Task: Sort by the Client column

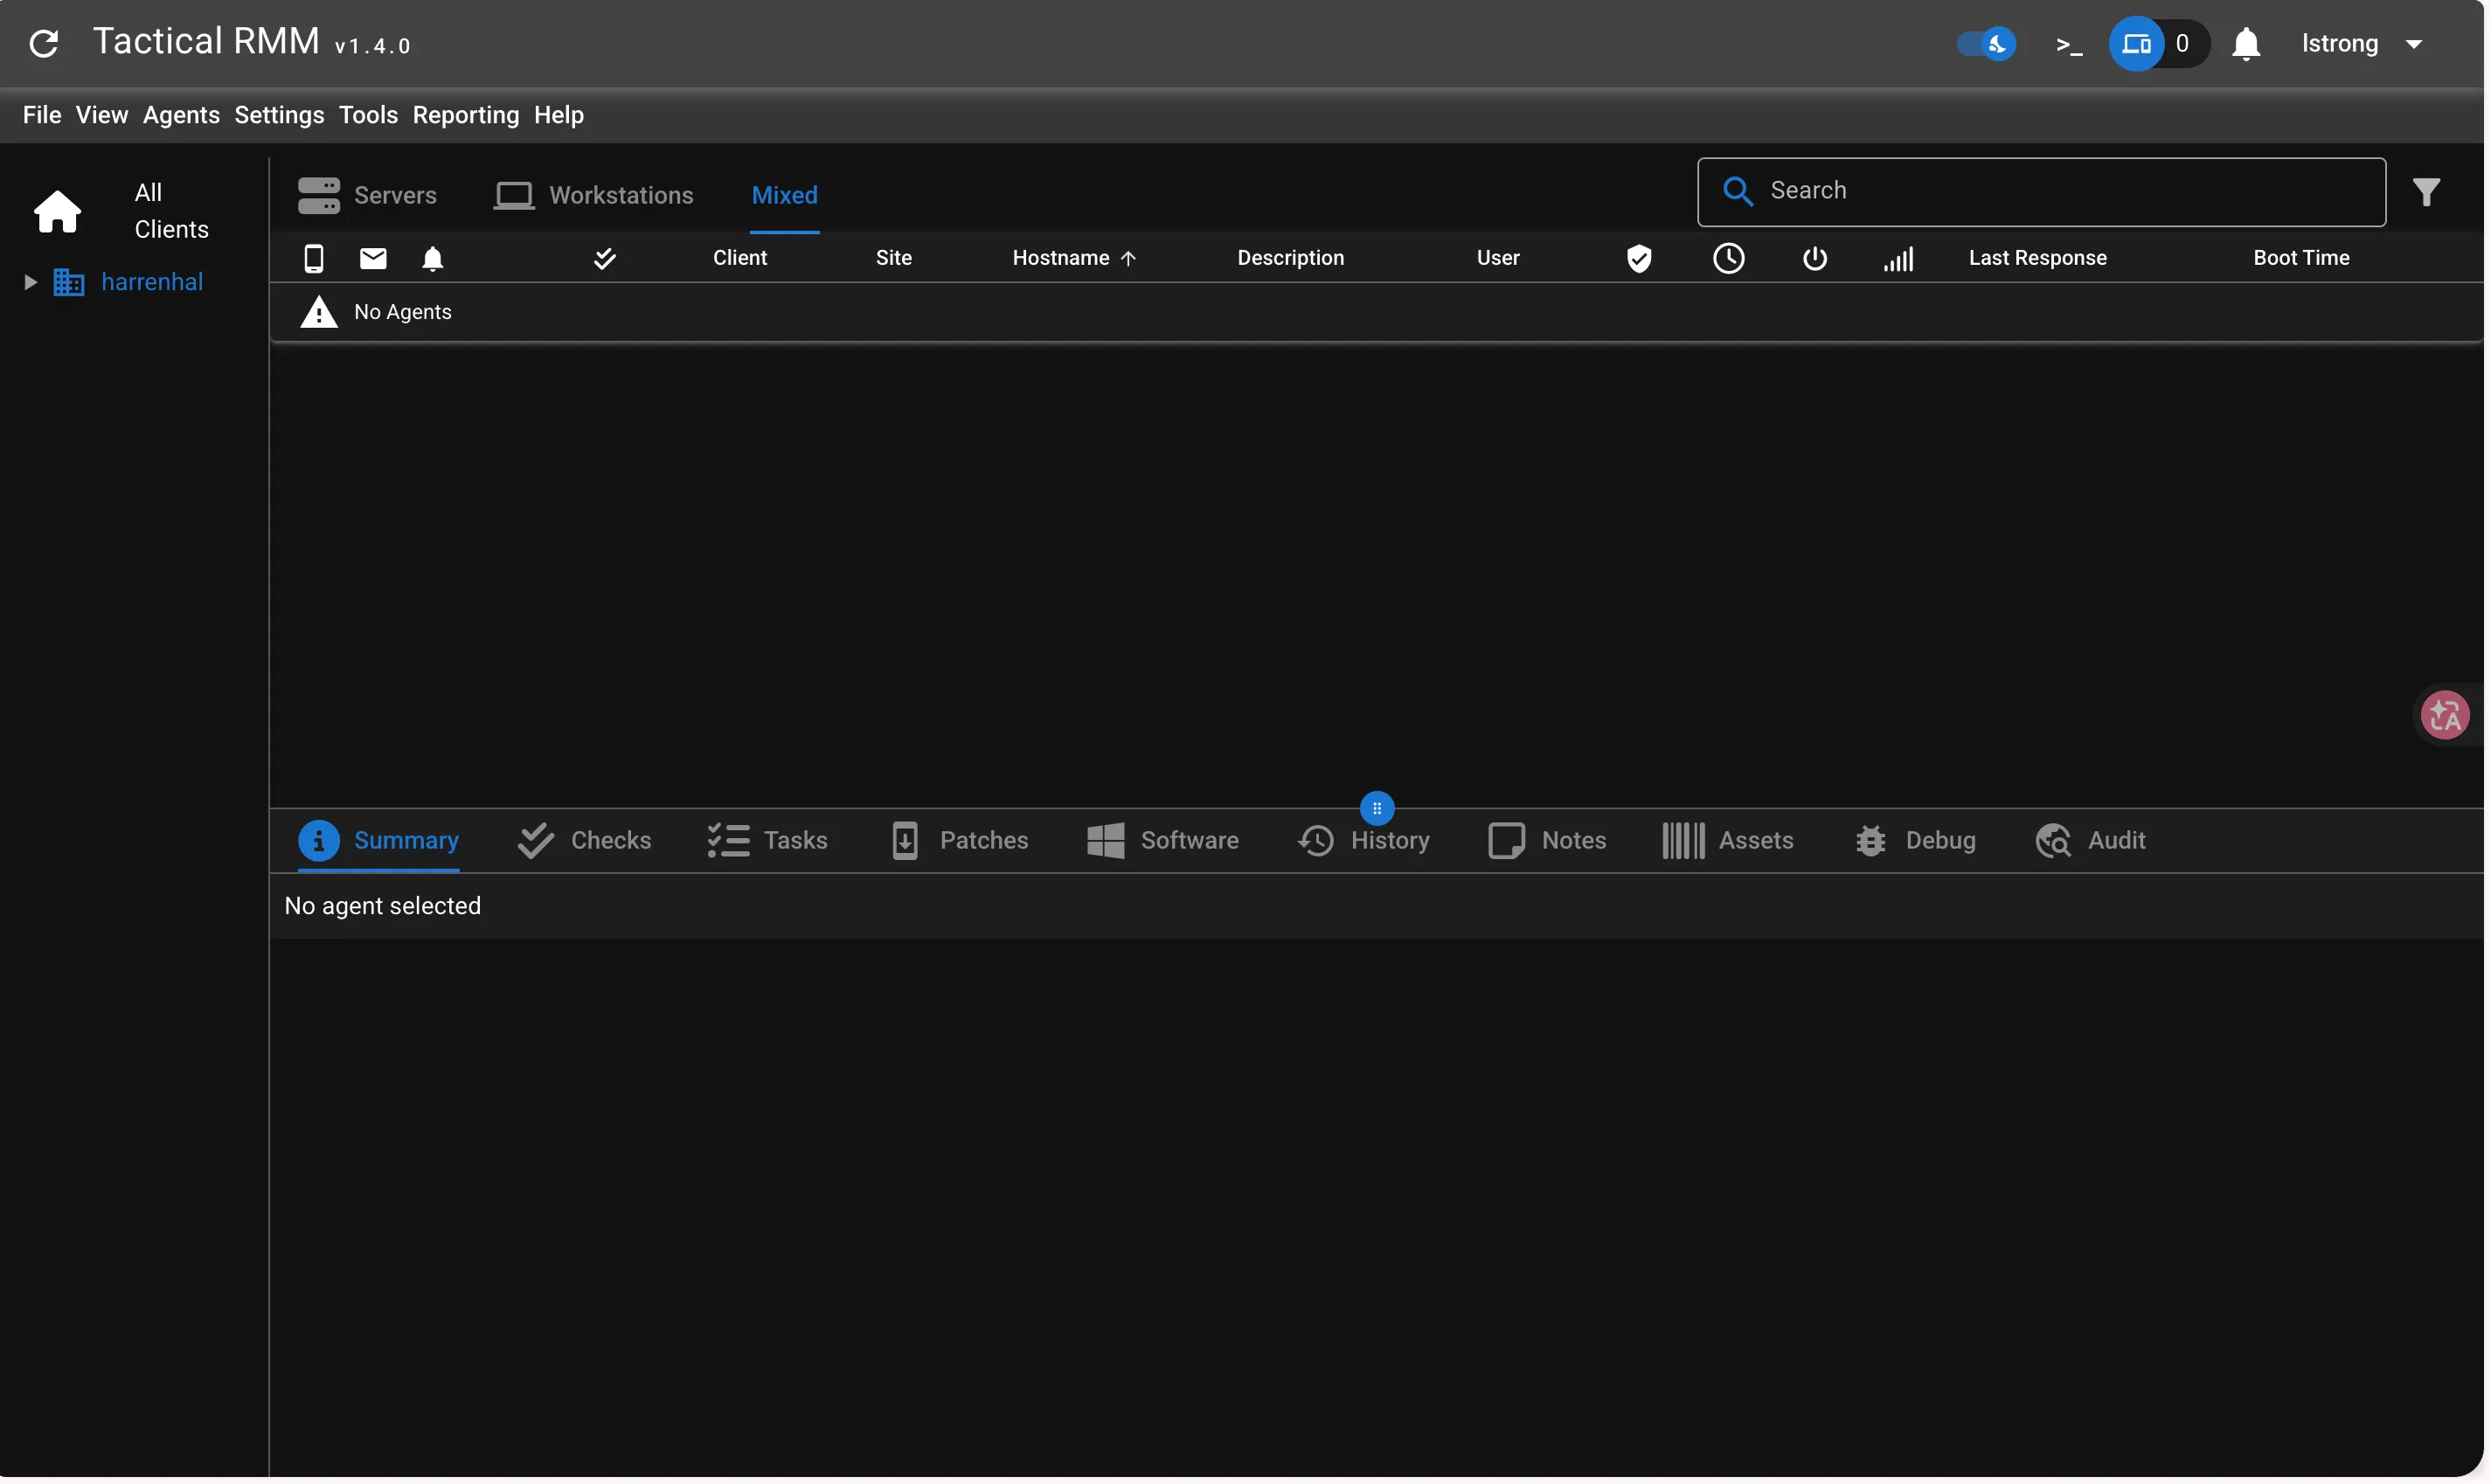Action: click(741, 258)
